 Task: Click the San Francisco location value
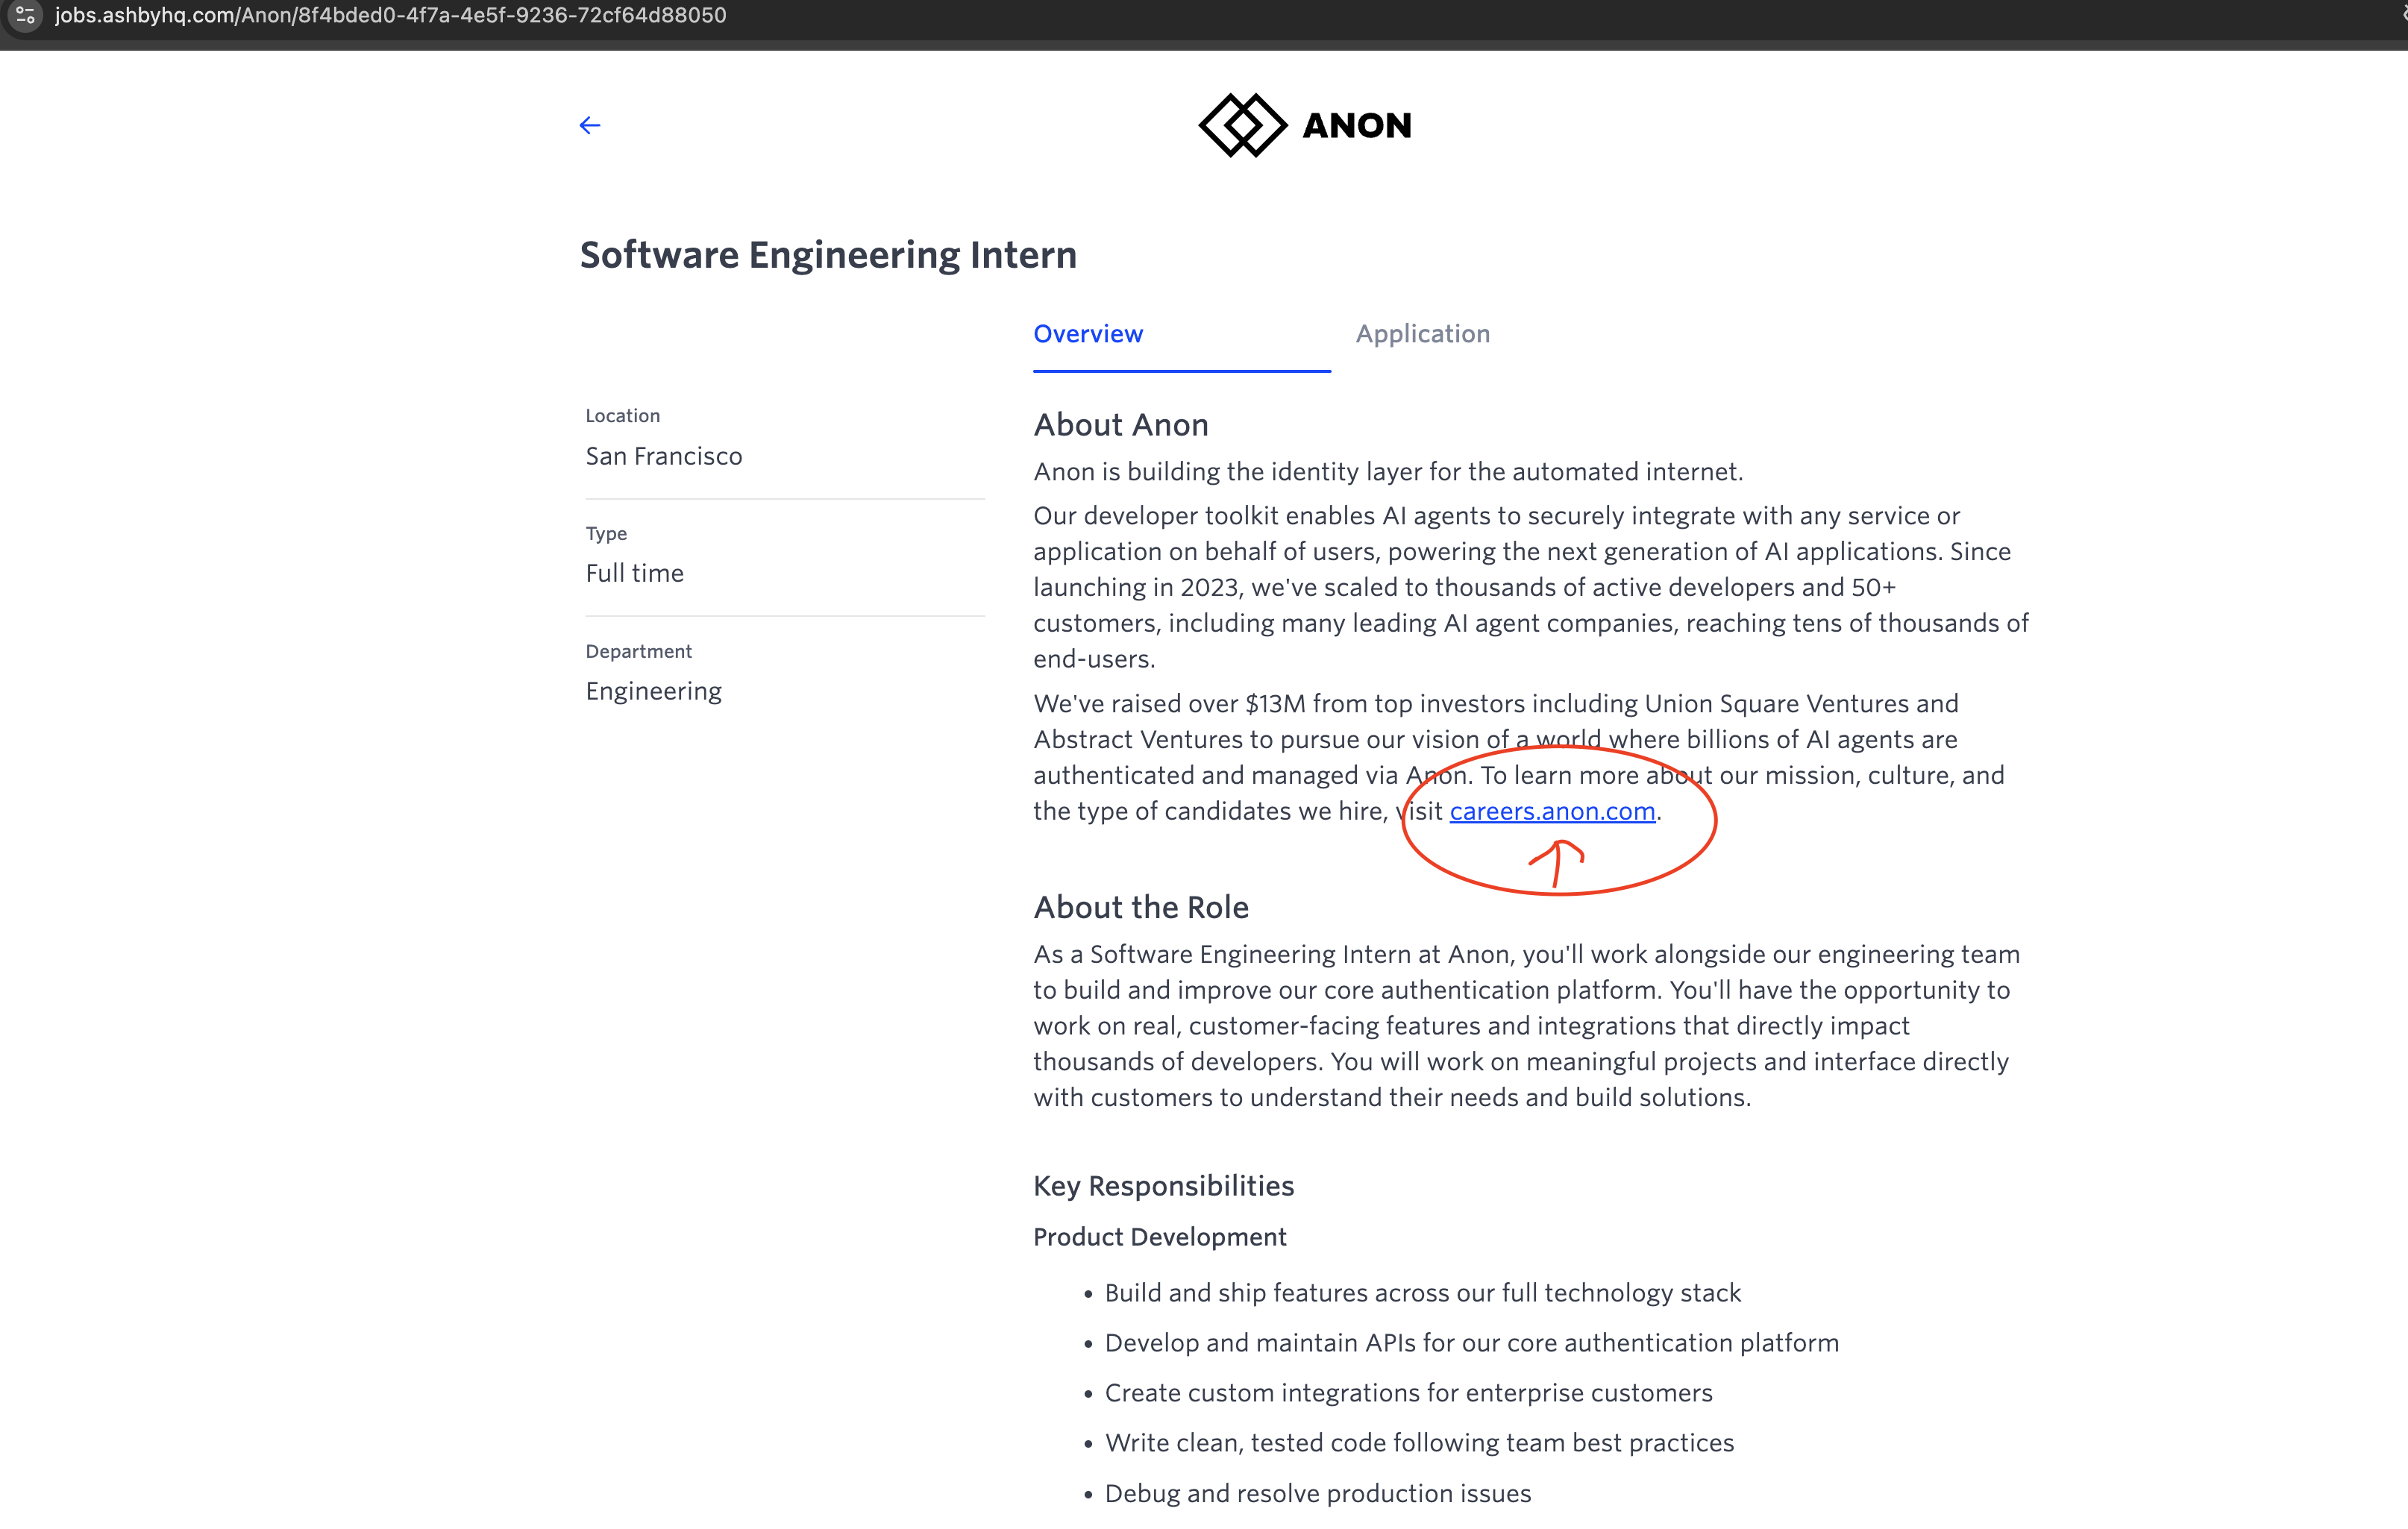click(664, 456)
